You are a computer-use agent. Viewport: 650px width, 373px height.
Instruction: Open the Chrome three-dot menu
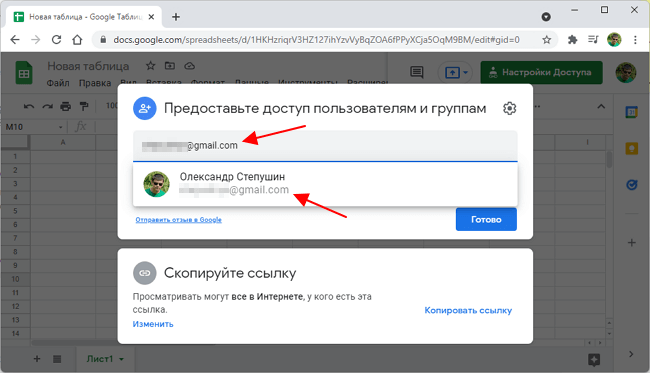635,40
